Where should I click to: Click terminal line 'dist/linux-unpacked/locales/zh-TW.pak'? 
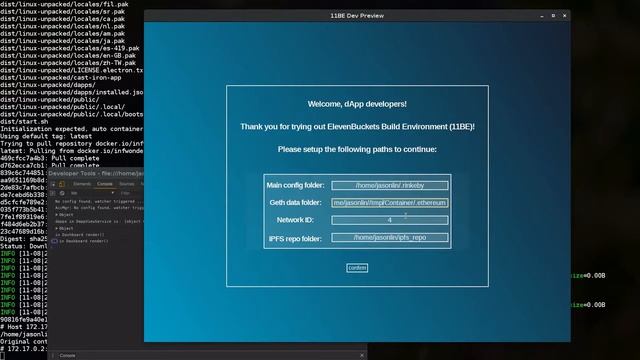coord(68,63)
